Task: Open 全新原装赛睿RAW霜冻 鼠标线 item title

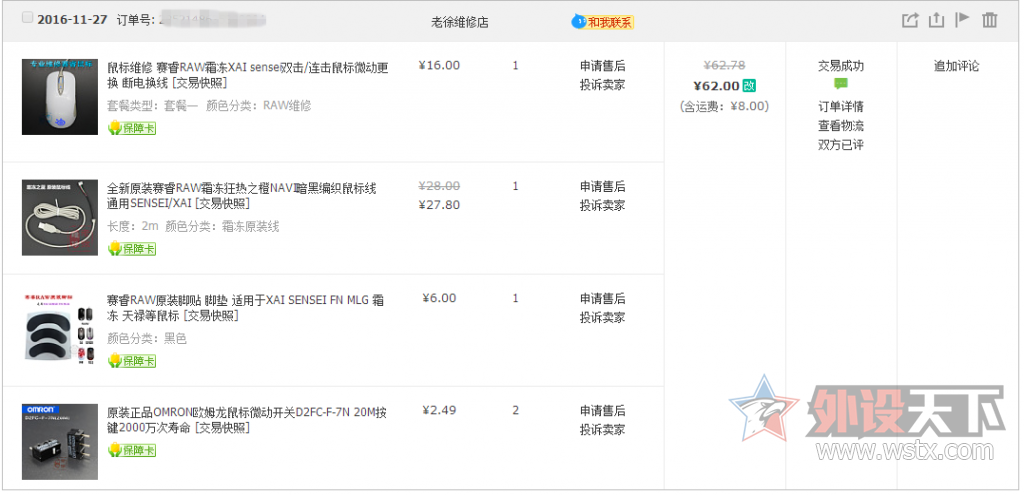Action: (x=242, y=196)
